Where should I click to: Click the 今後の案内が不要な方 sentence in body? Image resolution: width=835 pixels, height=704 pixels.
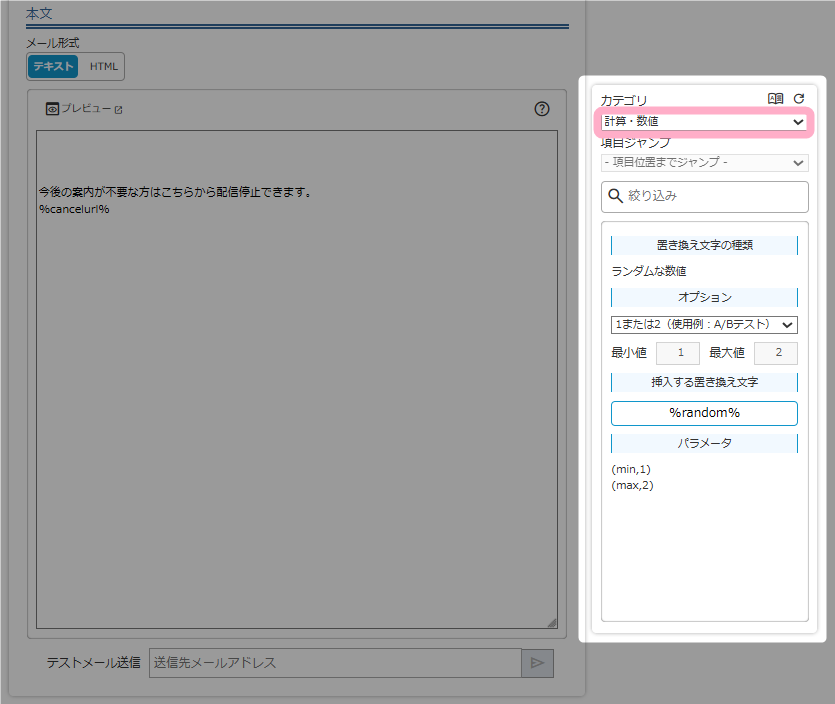point(175,192)
